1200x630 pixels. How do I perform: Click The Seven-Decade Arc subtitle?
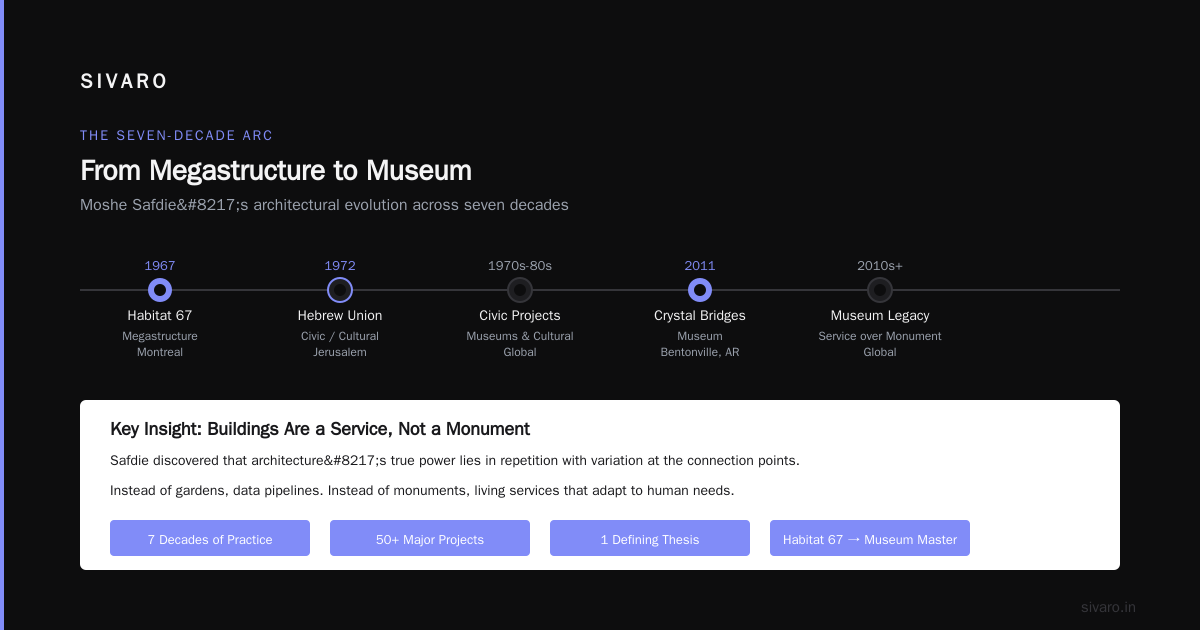(x=176, y=135)
